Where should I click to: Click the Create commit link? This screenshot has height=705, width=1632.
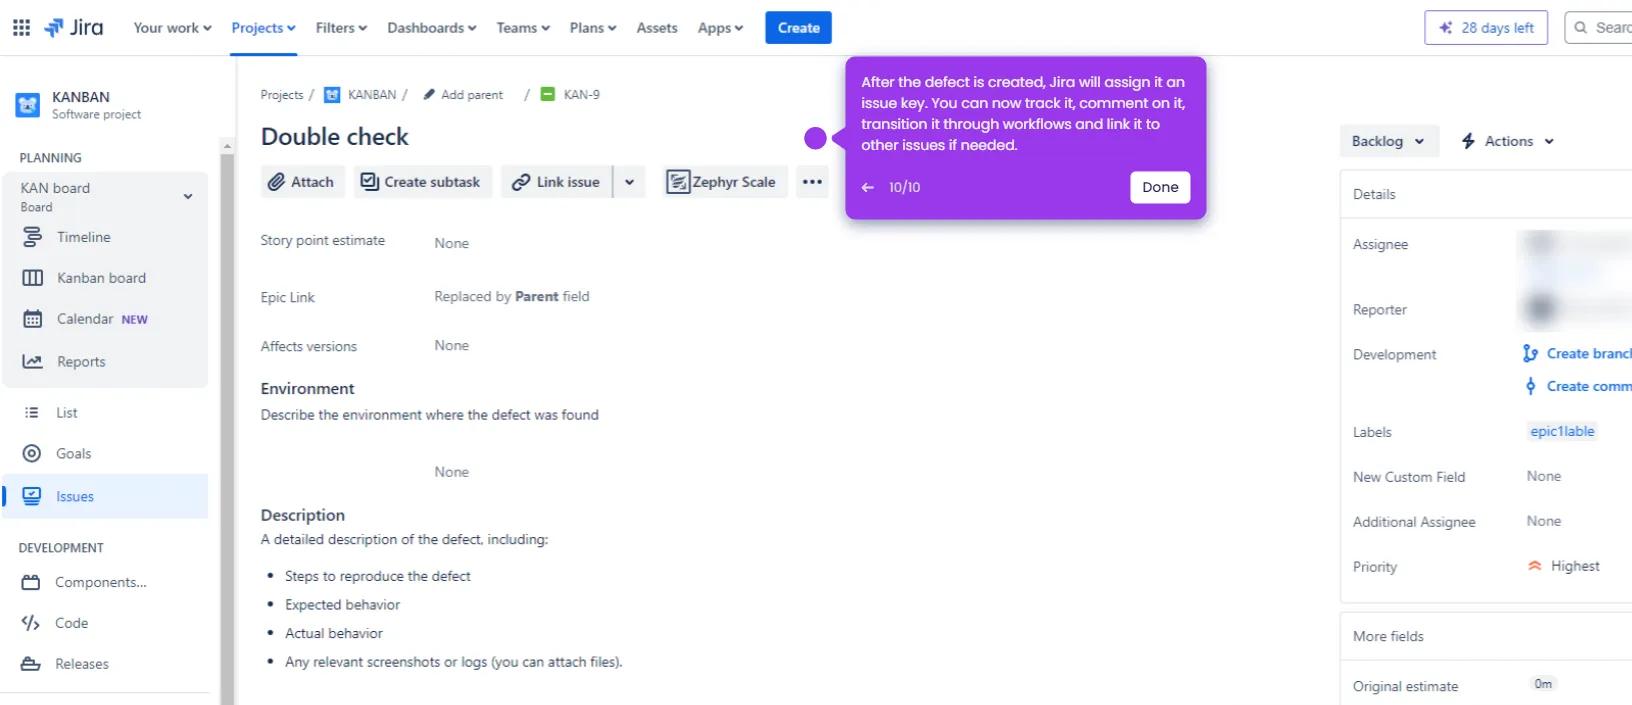click(x=1578, y=386)
